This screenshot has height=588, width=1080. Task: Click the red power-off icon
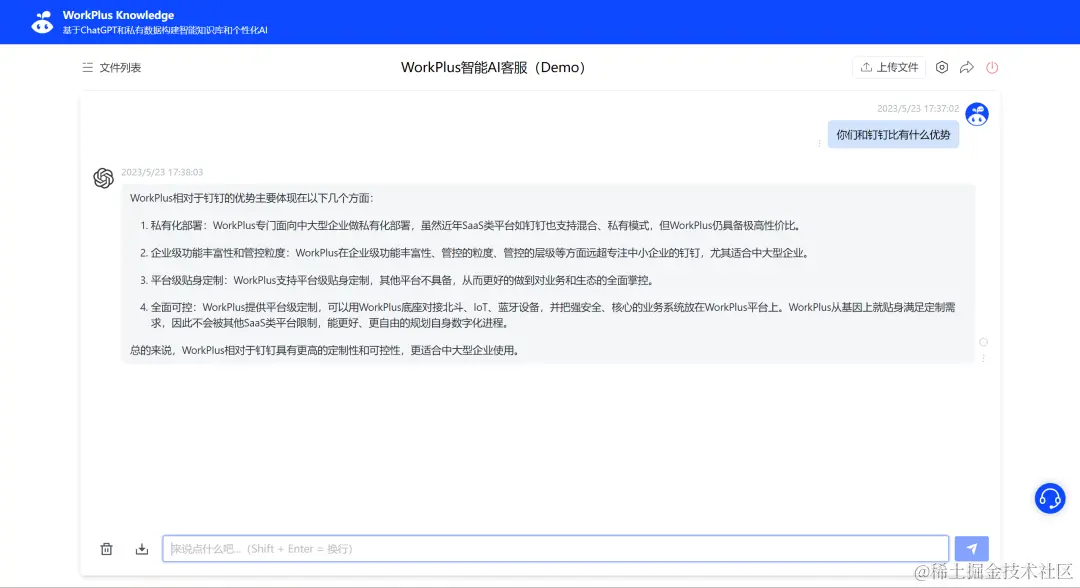991,67
